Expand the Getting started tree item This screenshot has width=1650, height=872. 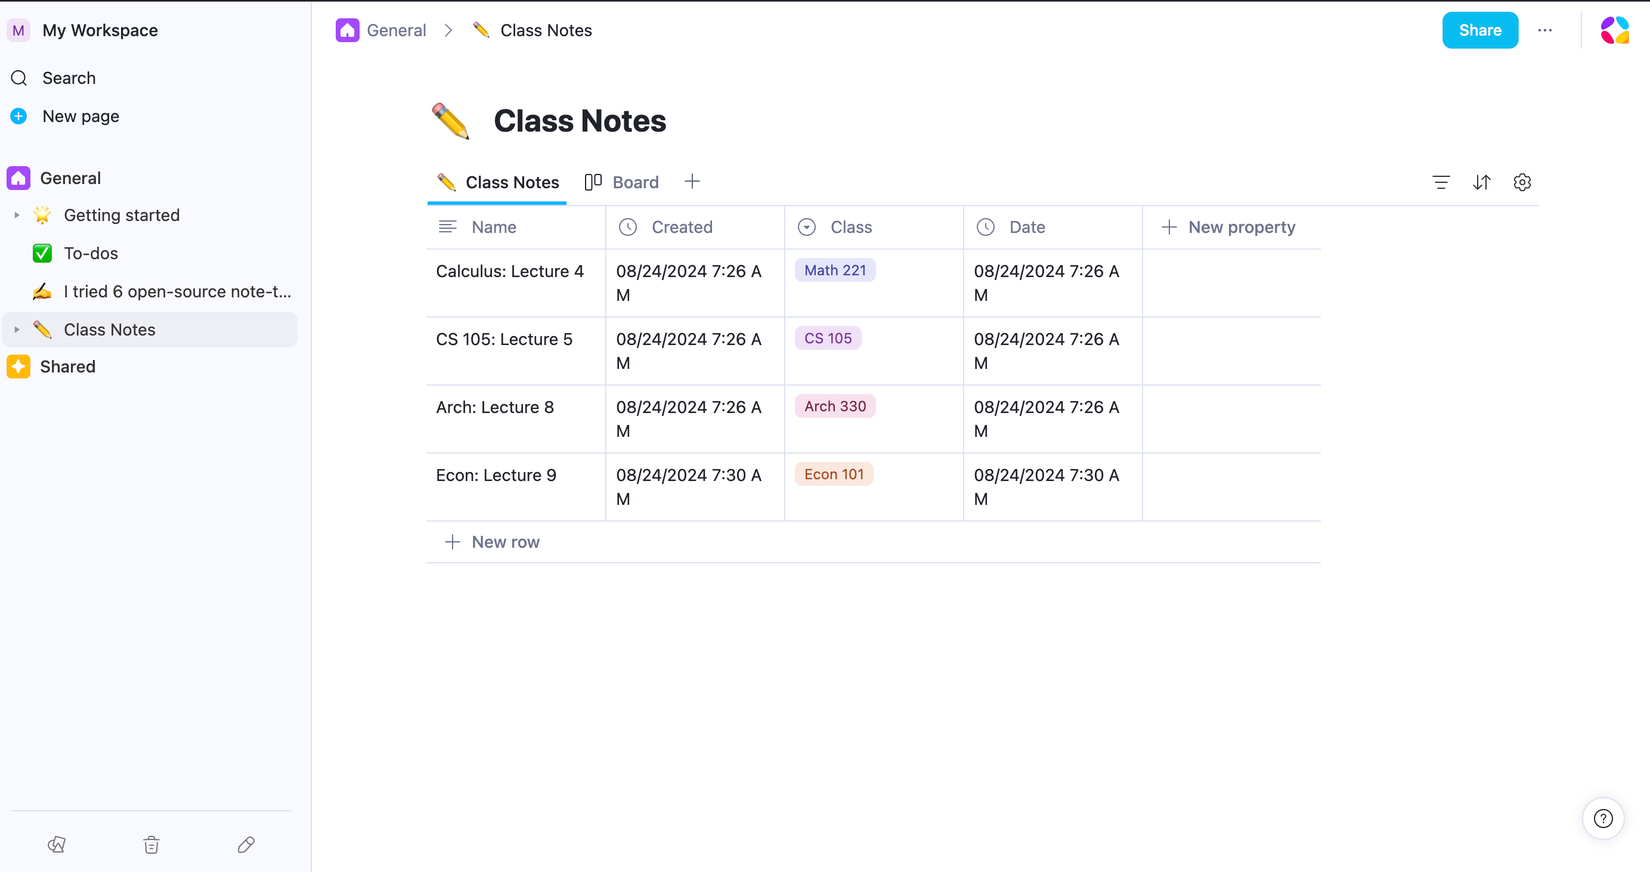point(16,215)
